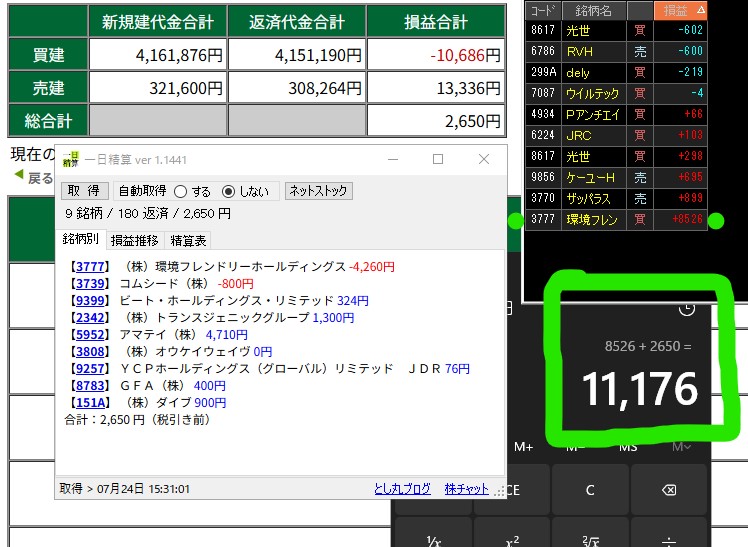Switch to the 銘柄別 tab

81,239
